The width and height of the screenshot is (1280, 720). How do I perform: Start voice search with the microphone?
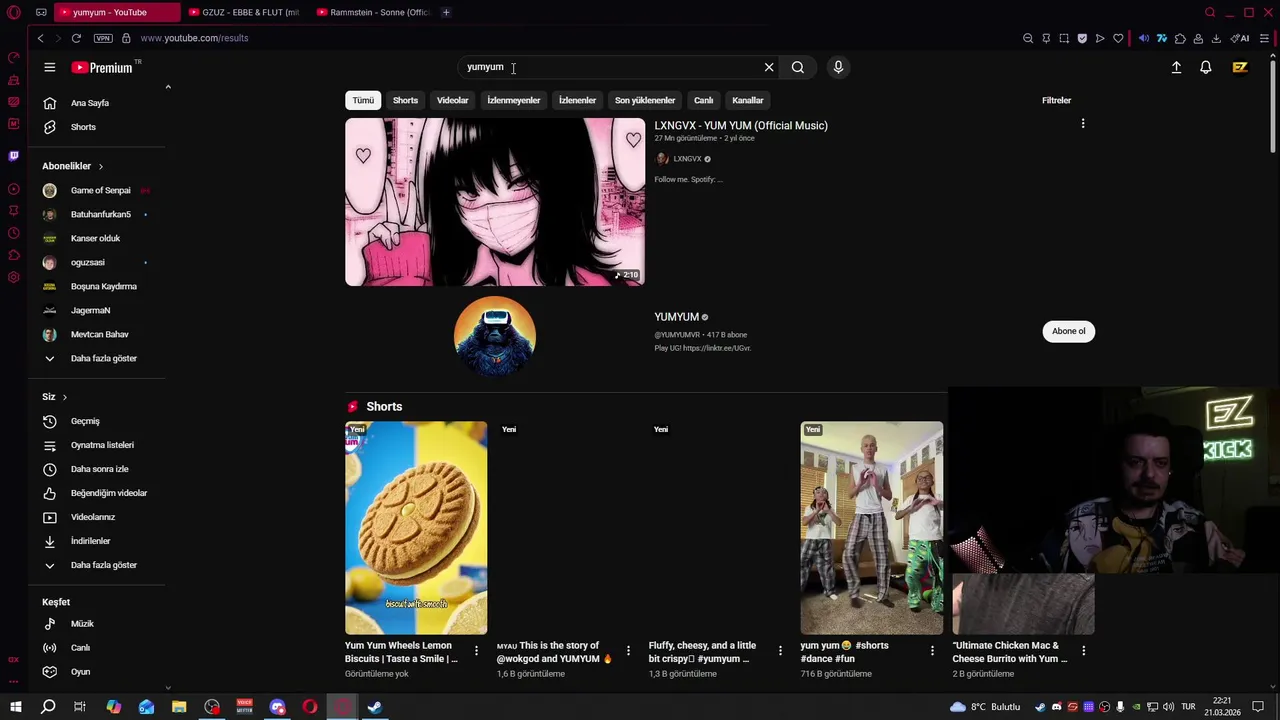(838, 67)
